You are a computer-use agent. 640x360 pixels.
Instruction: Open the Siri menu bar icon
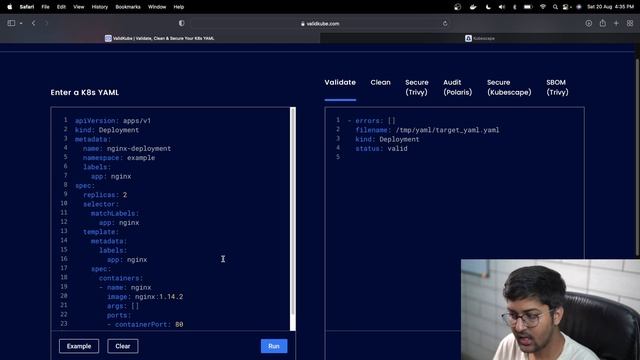[579, 7]
